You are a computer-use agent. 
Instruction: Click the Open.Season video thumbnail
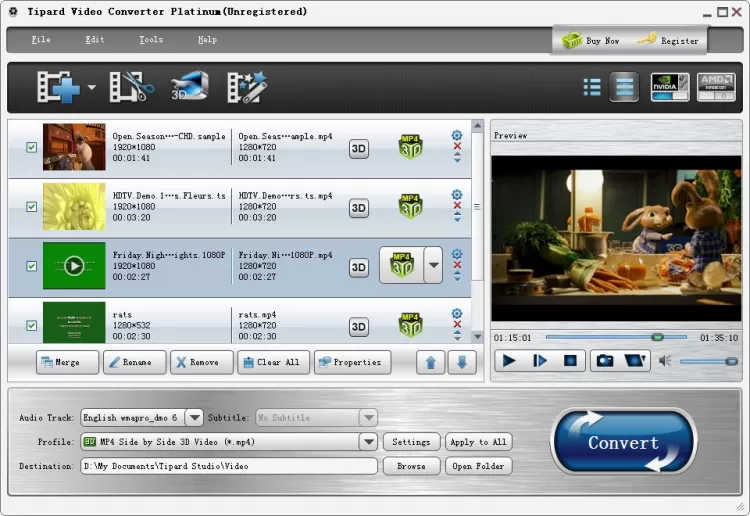point(74,147)
